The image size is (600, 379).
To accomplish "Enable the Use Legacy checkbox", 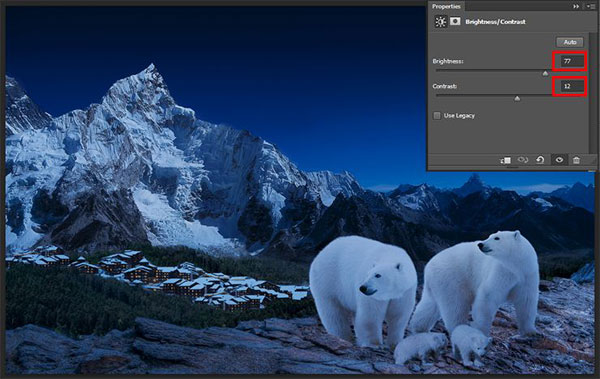I will click(x=437, y=116).
